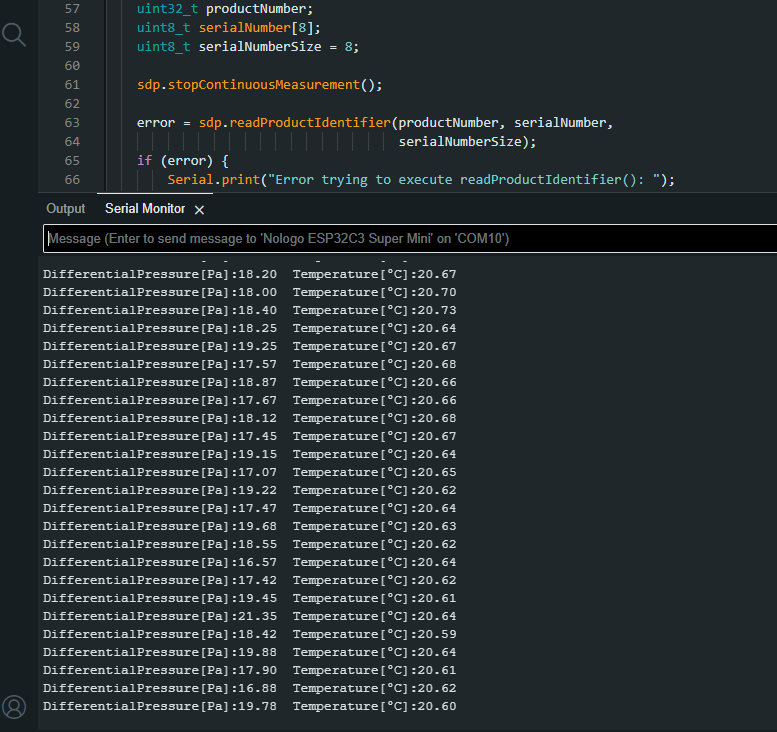The width and height of the screenshot is (777, 732).
Task: Click the stopContinuousMeasurement call in code
Action: 264,85
